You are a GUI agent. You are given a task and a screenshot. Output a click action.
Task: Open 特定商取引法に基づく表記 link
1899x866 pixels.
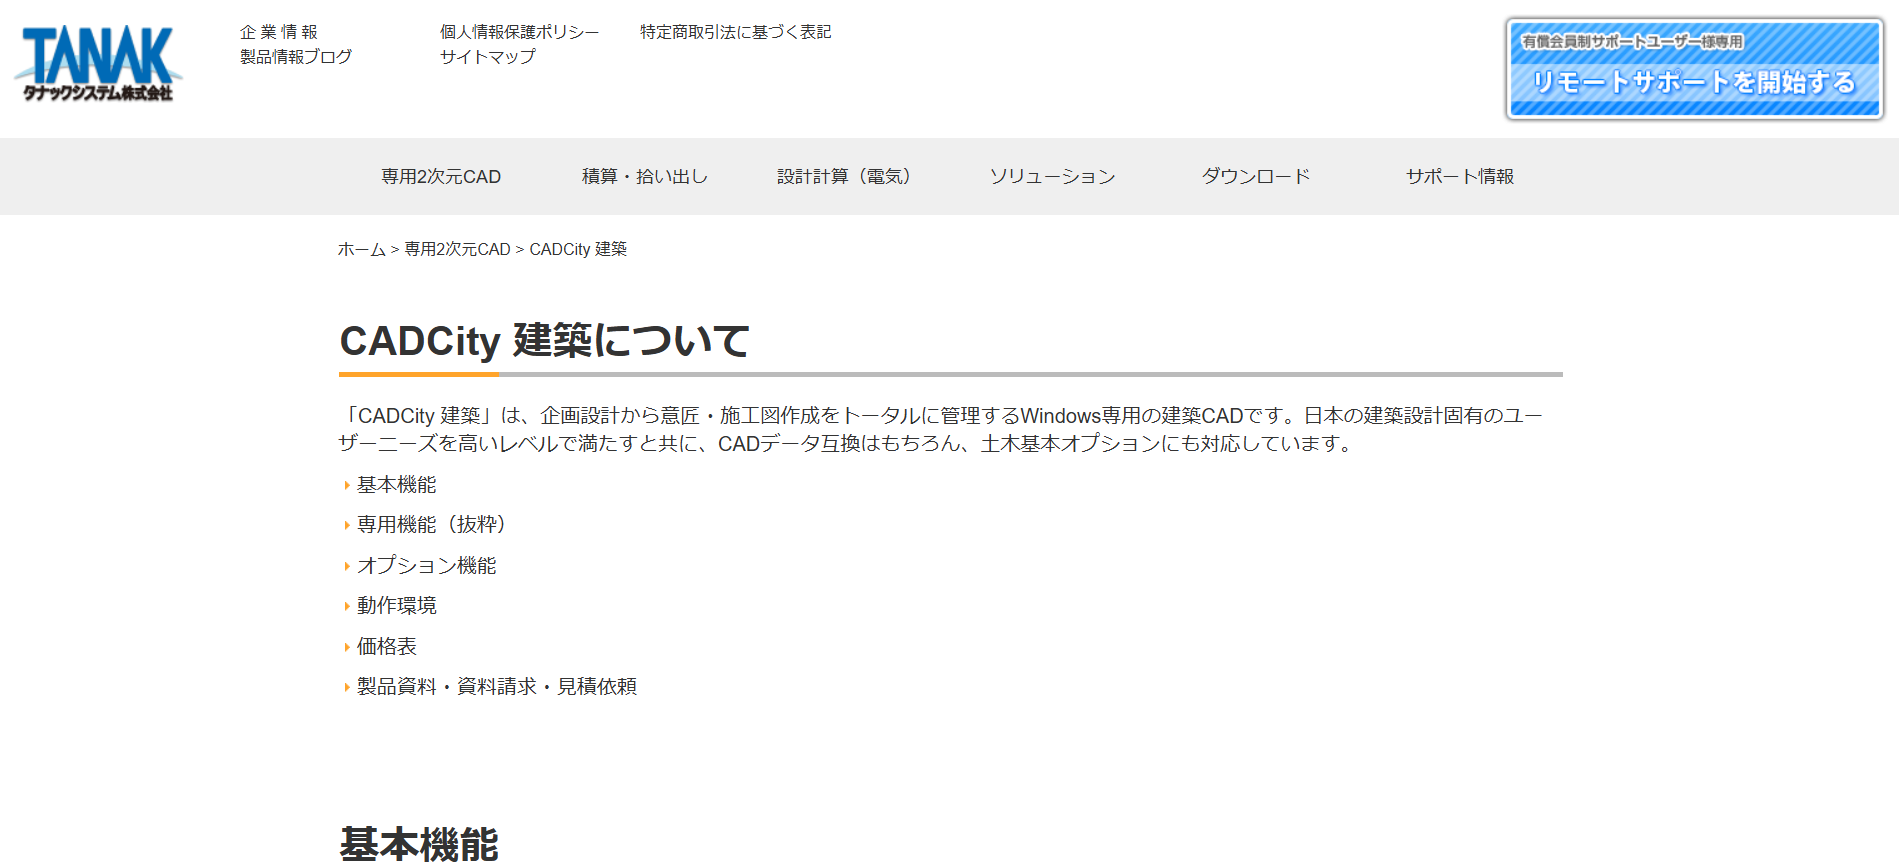click(x=736, y=32)
